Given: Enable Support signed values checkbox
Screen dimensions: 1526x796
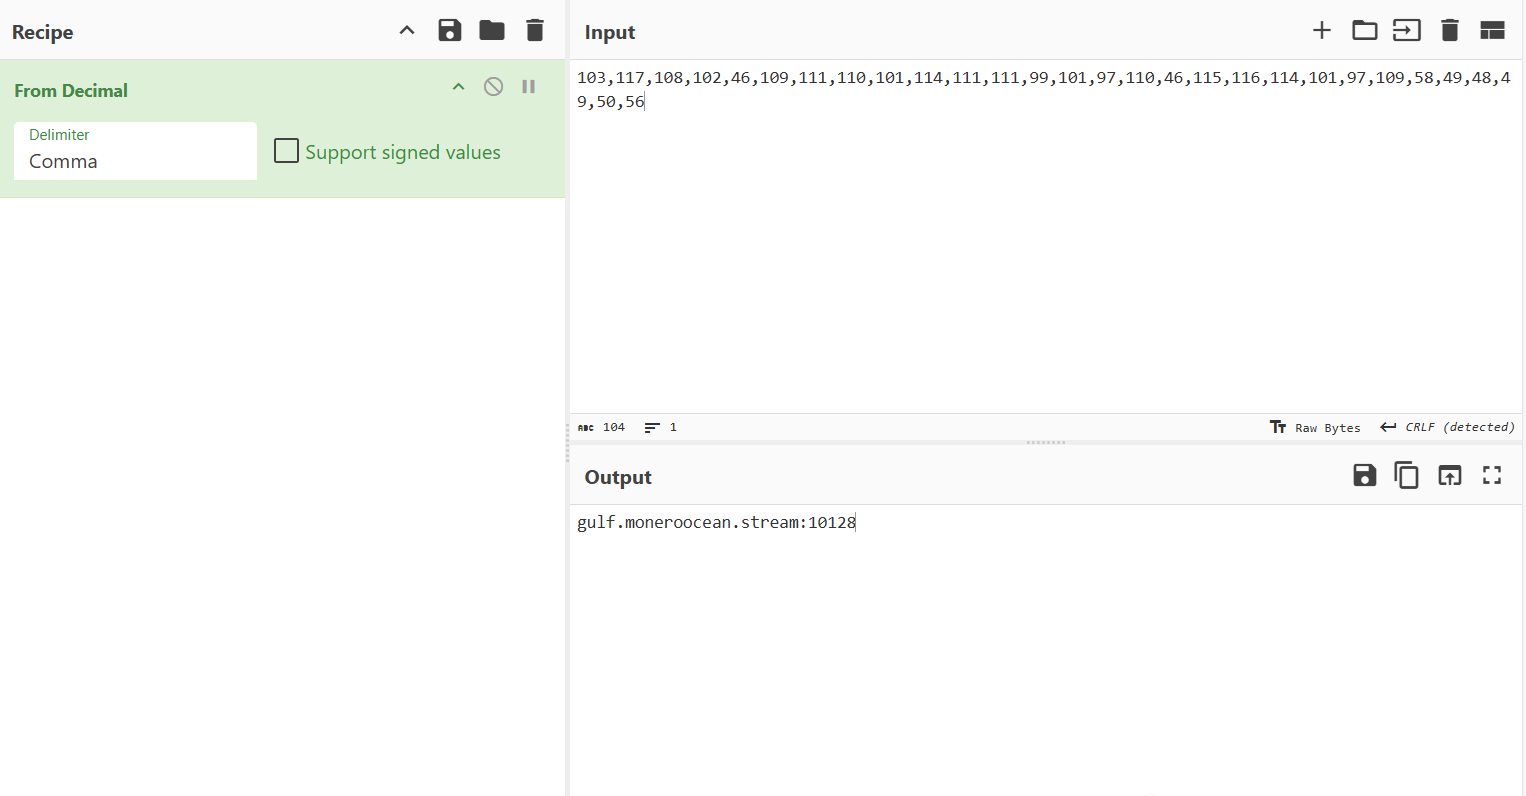Looking at the screenshot, I should tap(286, 151).
